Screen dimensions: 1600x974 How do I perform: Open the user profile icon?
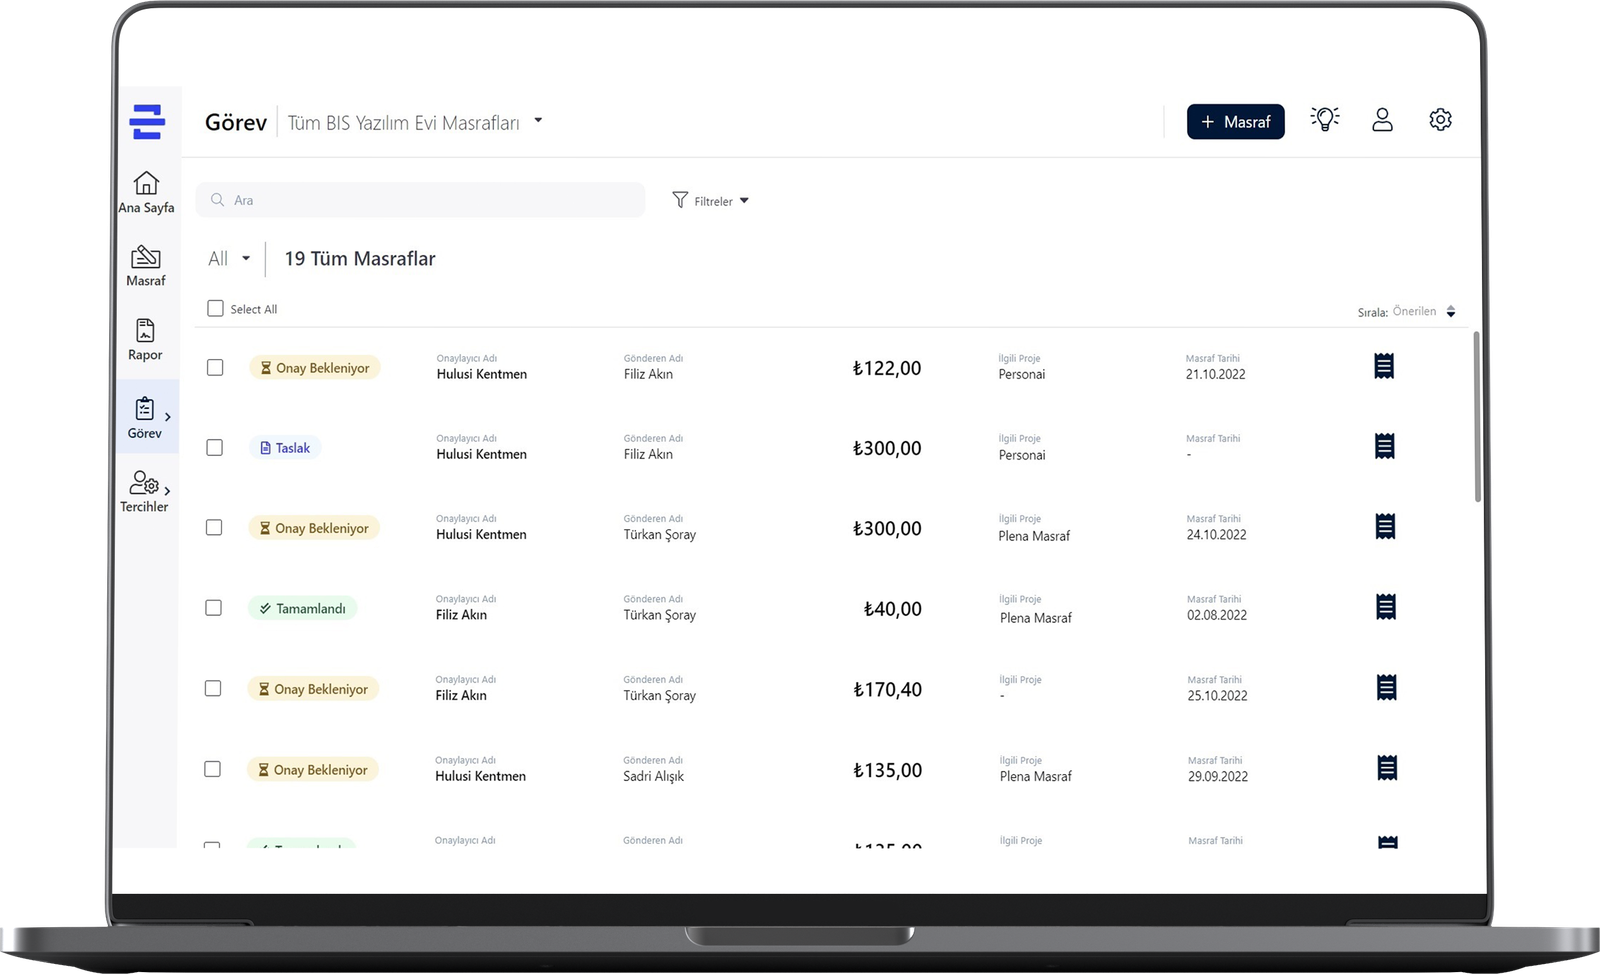[x=1382, y=120]
